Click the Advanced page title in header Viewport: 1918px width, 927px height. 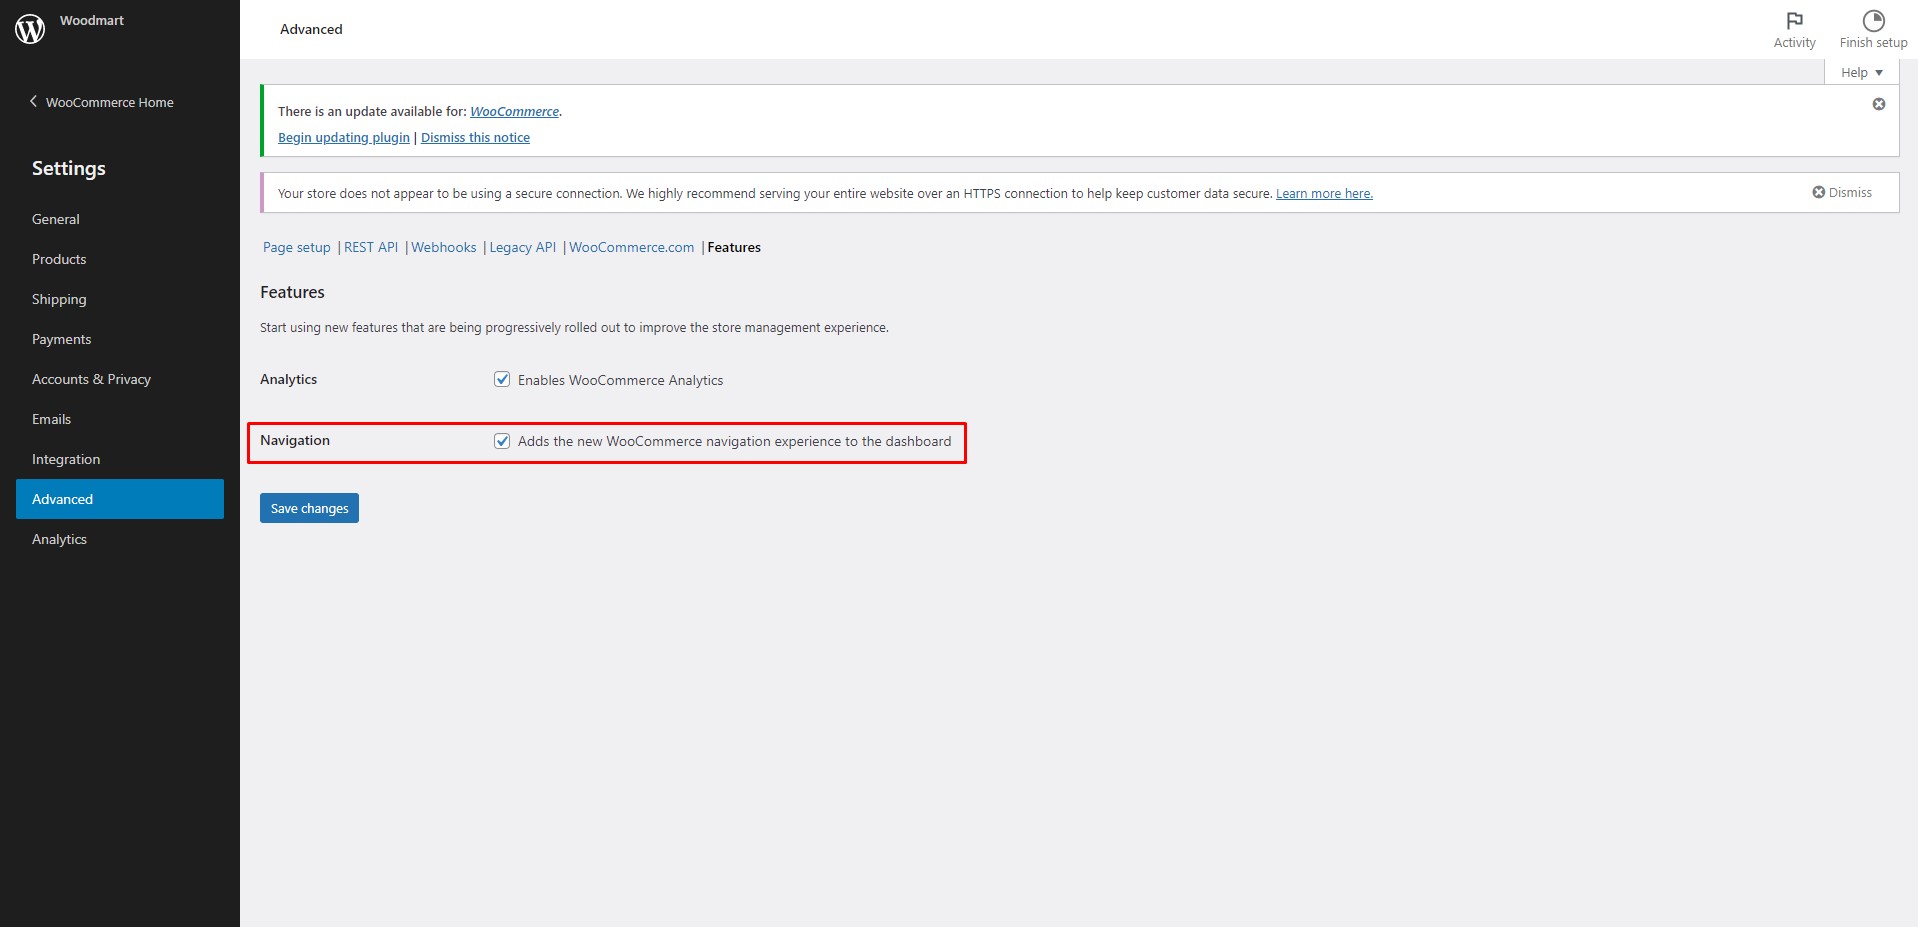[x=311, y=29]
